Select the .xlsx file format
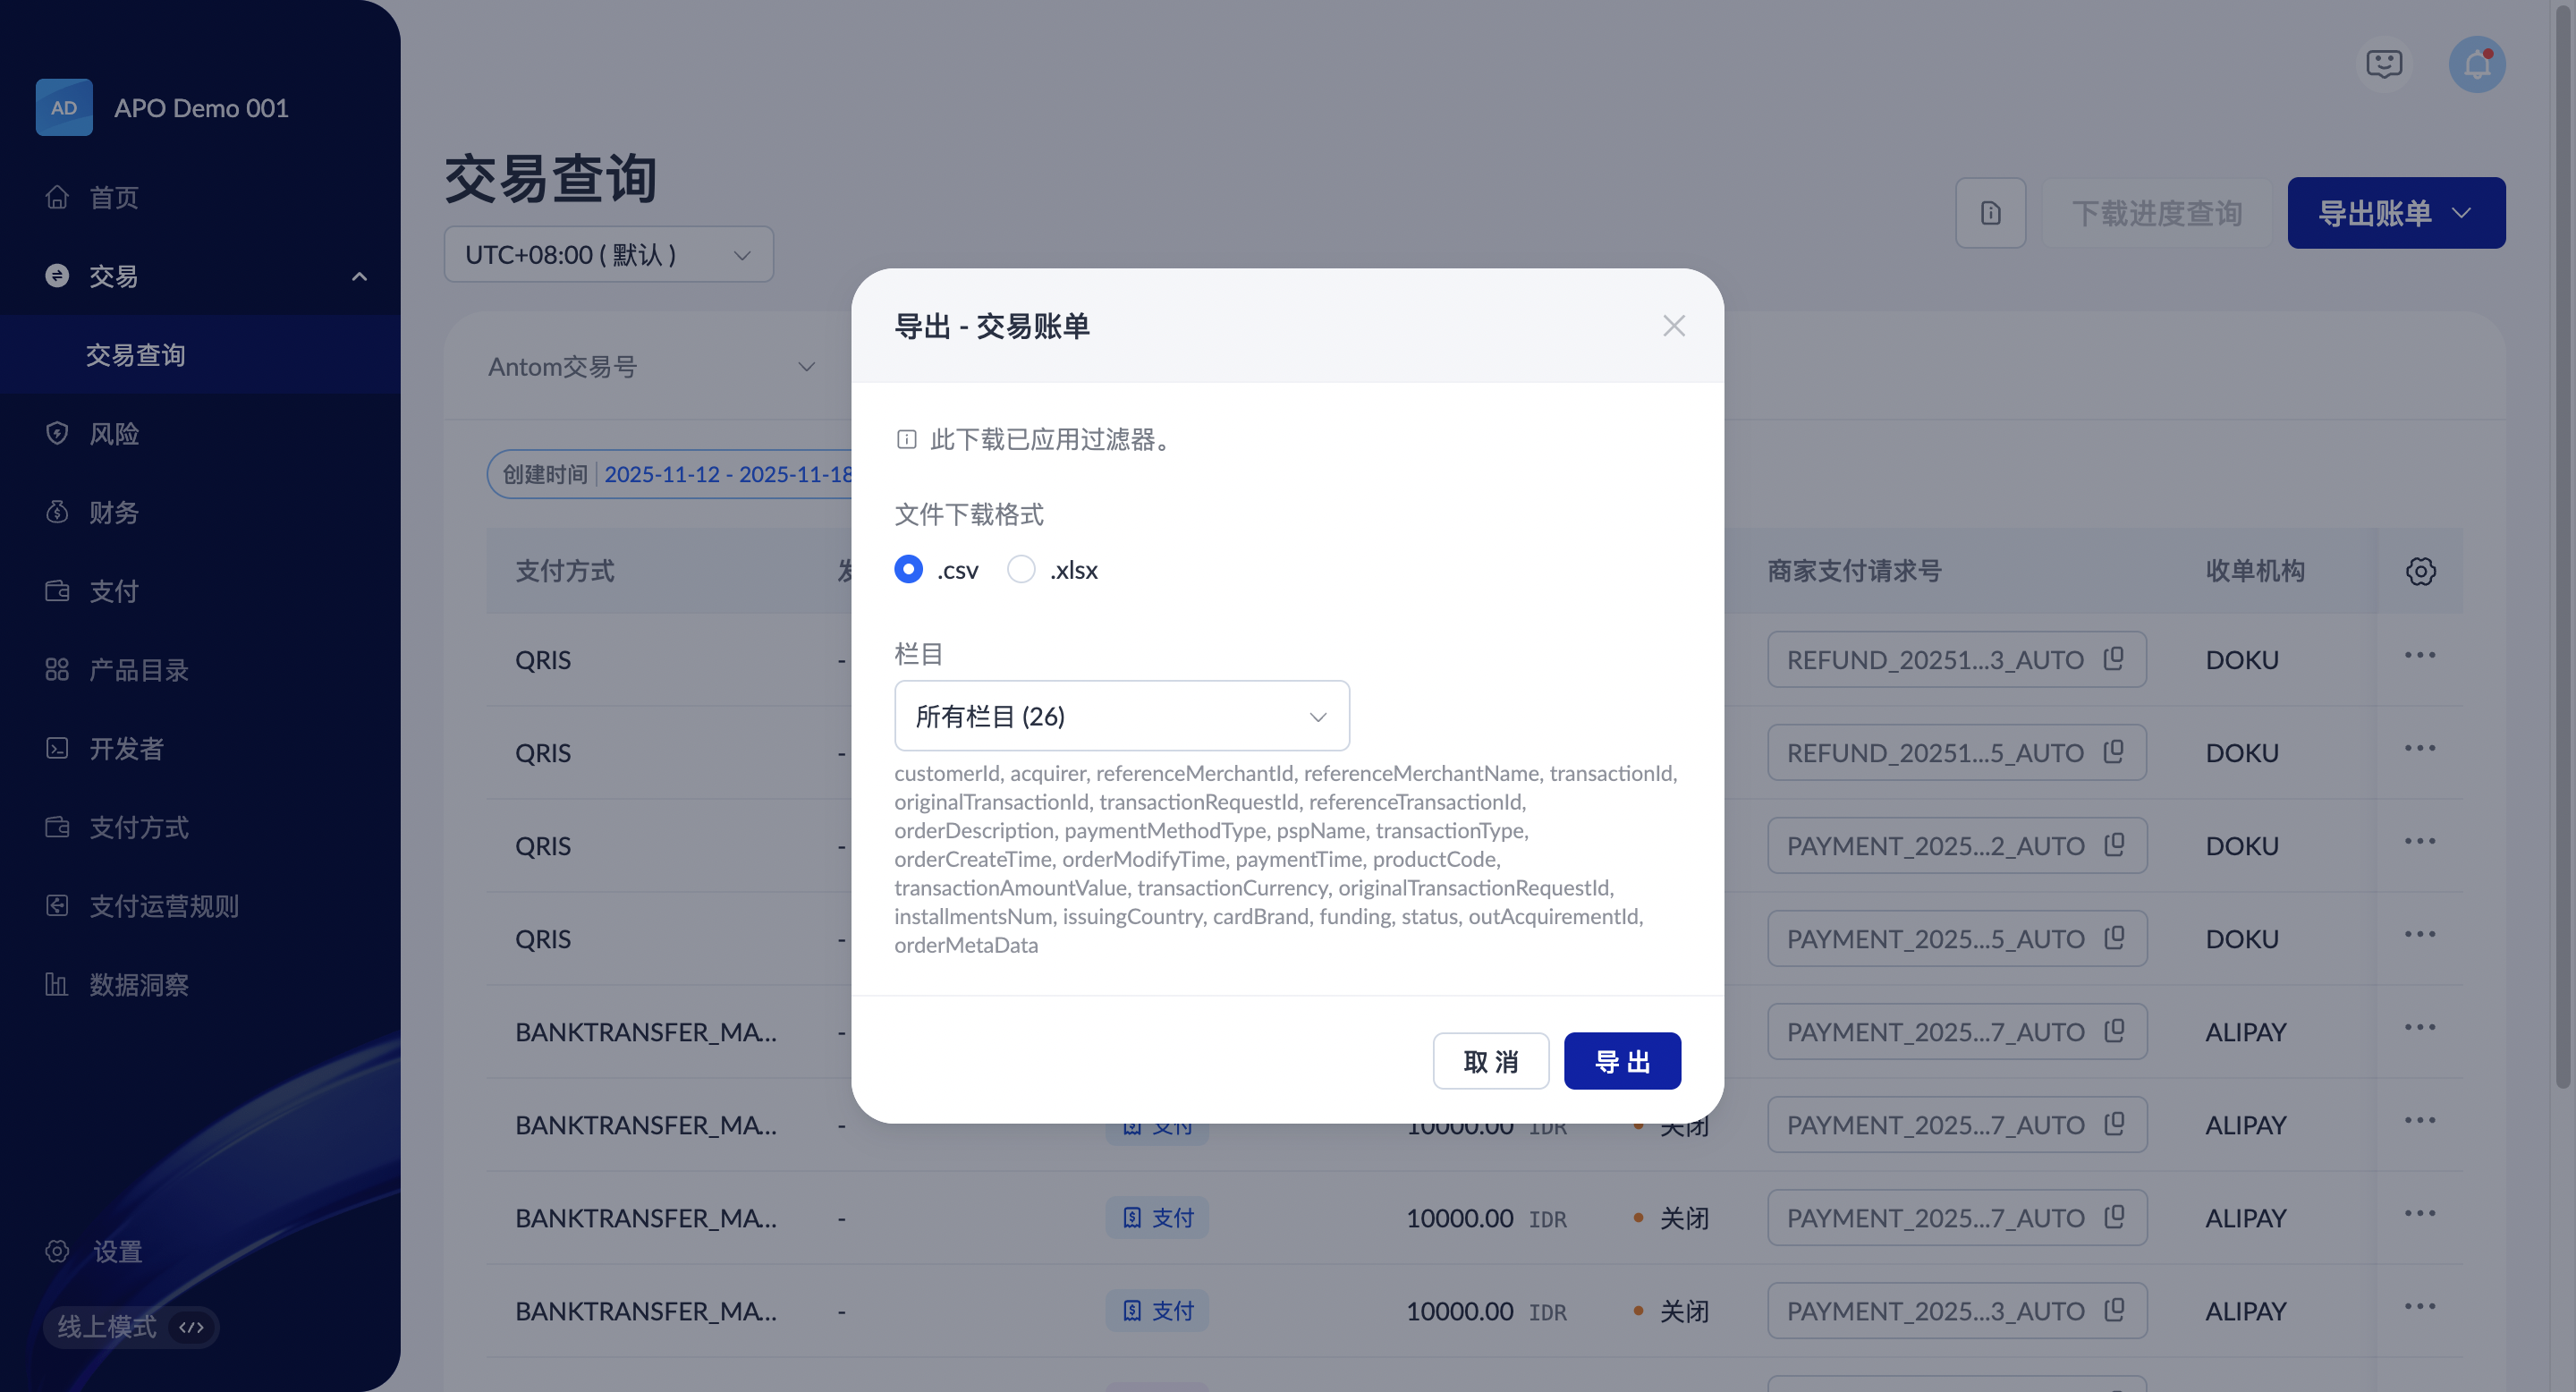The image size is (2576, 1392). click(1021, 570)
